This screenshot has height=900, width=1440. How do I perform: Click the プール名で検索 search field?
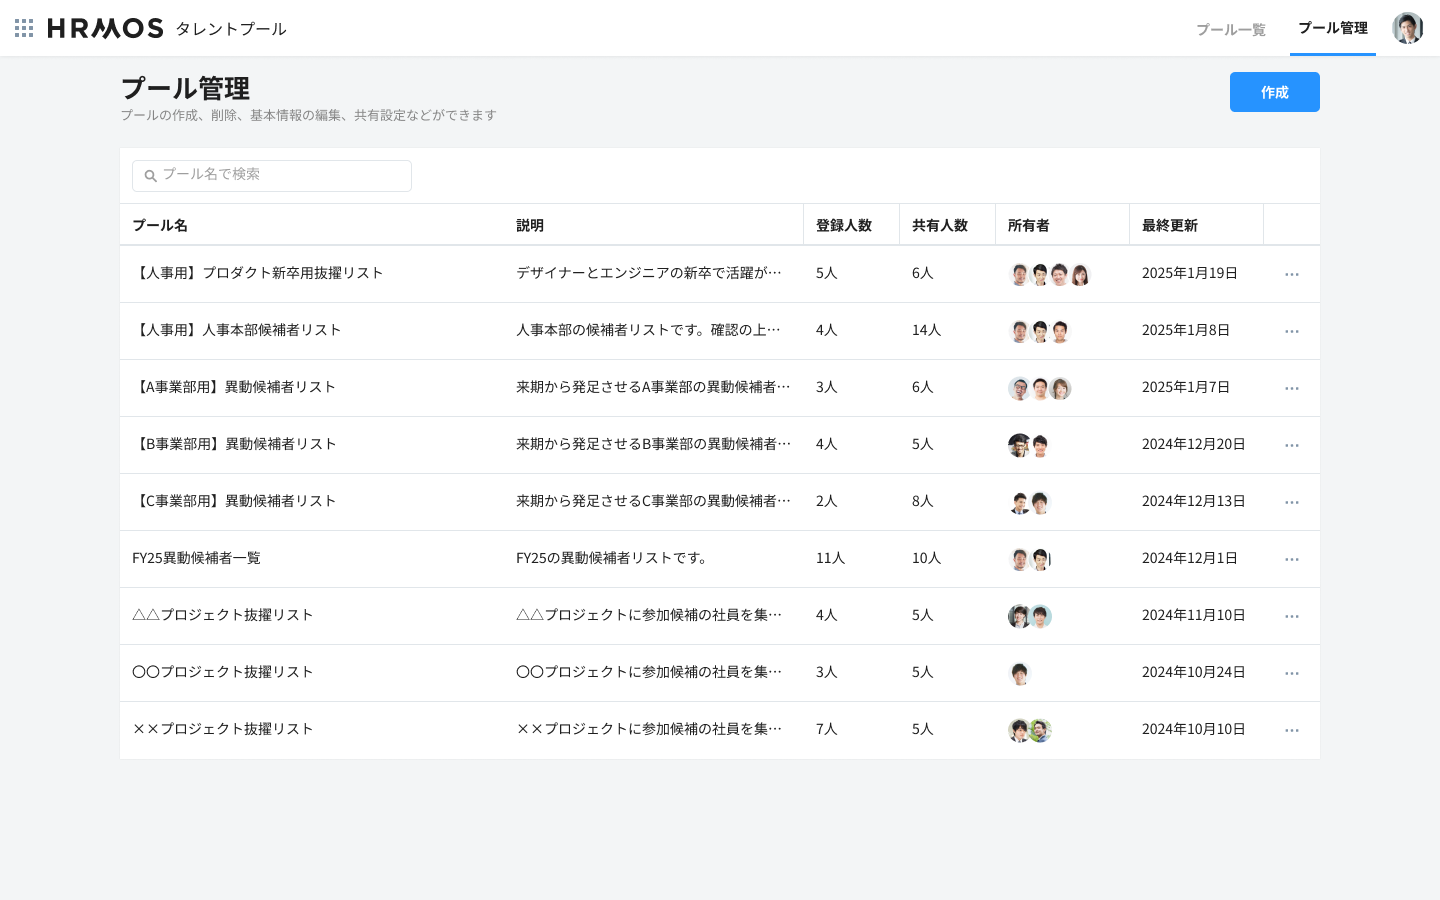pyautogui.click(x=280, y=175)
